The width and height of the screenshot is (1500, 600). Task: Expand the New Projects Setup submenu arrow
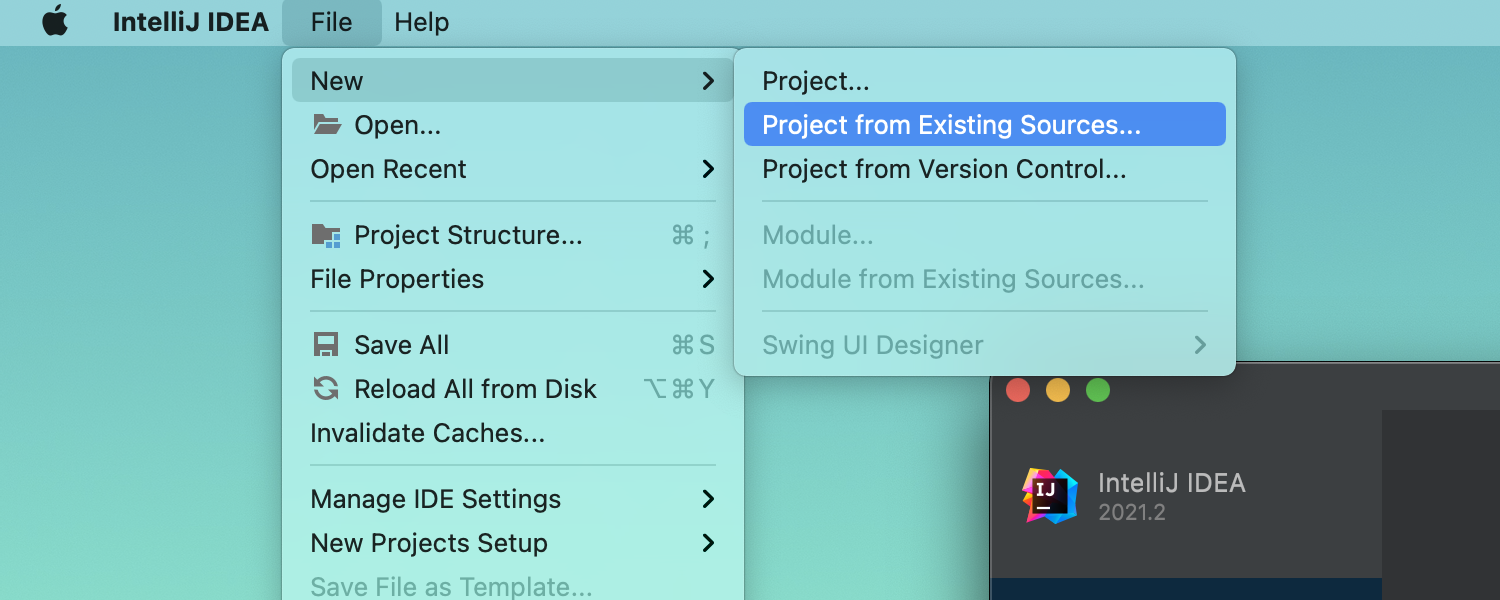(x=708, y=543)
